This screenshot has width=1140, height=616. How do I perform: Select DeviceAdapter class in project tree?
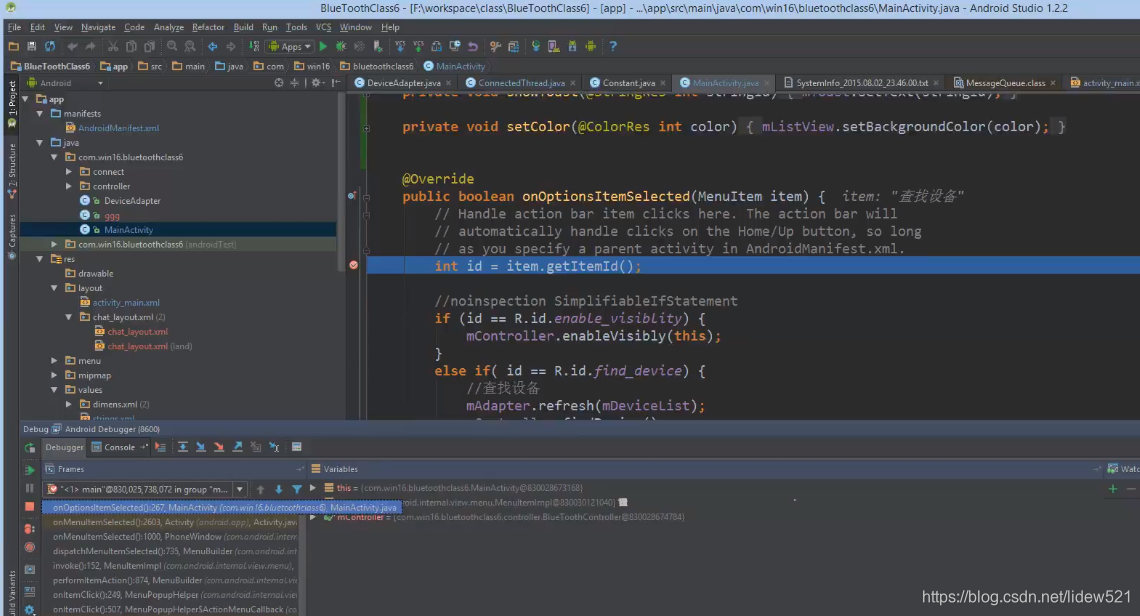coord(132,201)
